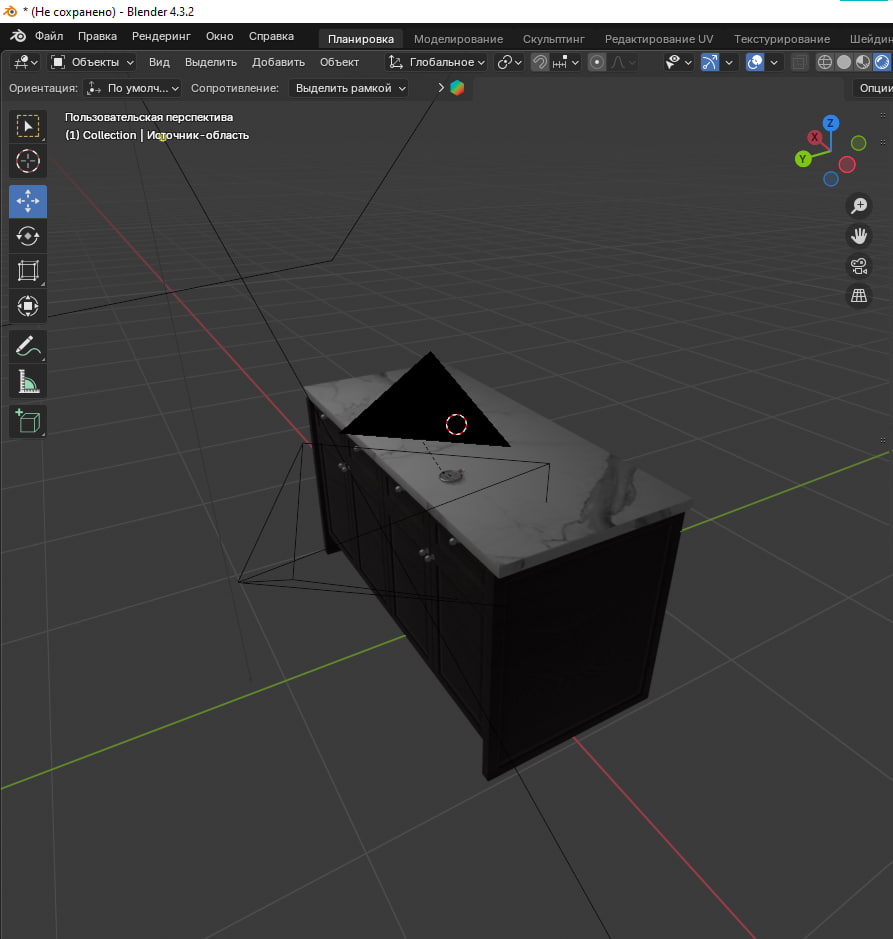Select the Measure tool

28,382
